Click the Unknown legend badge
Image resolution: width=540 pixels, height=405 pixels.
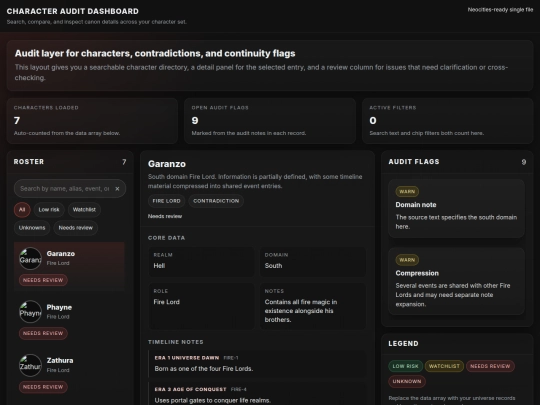407,382
